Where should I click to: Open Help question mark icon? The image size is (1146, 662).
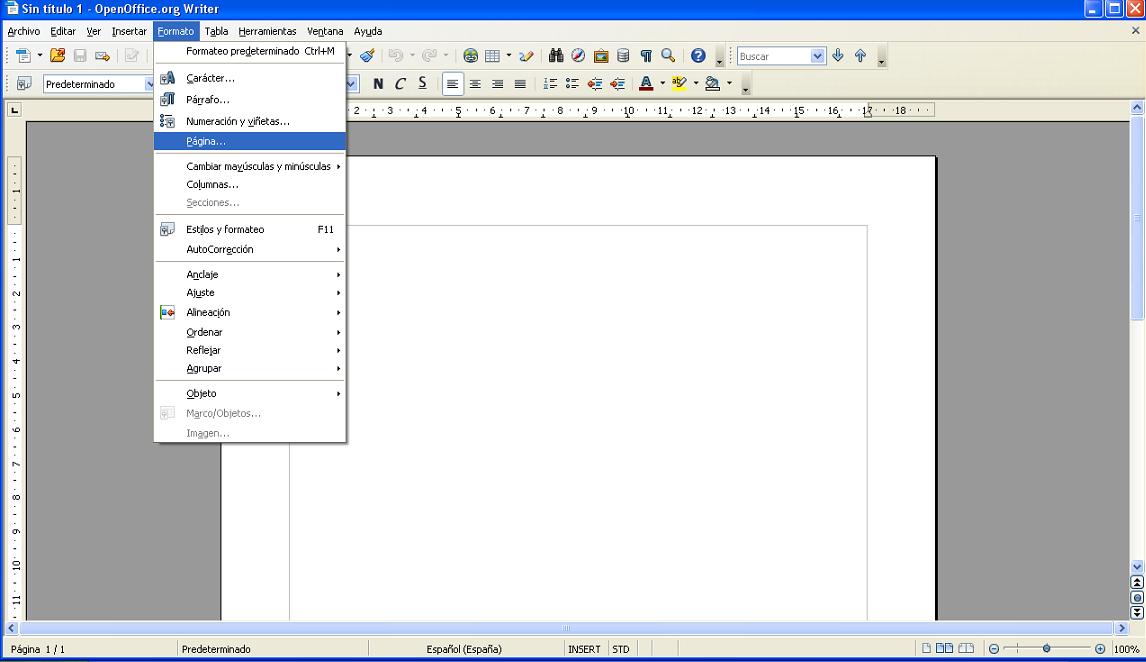(699, 56)
